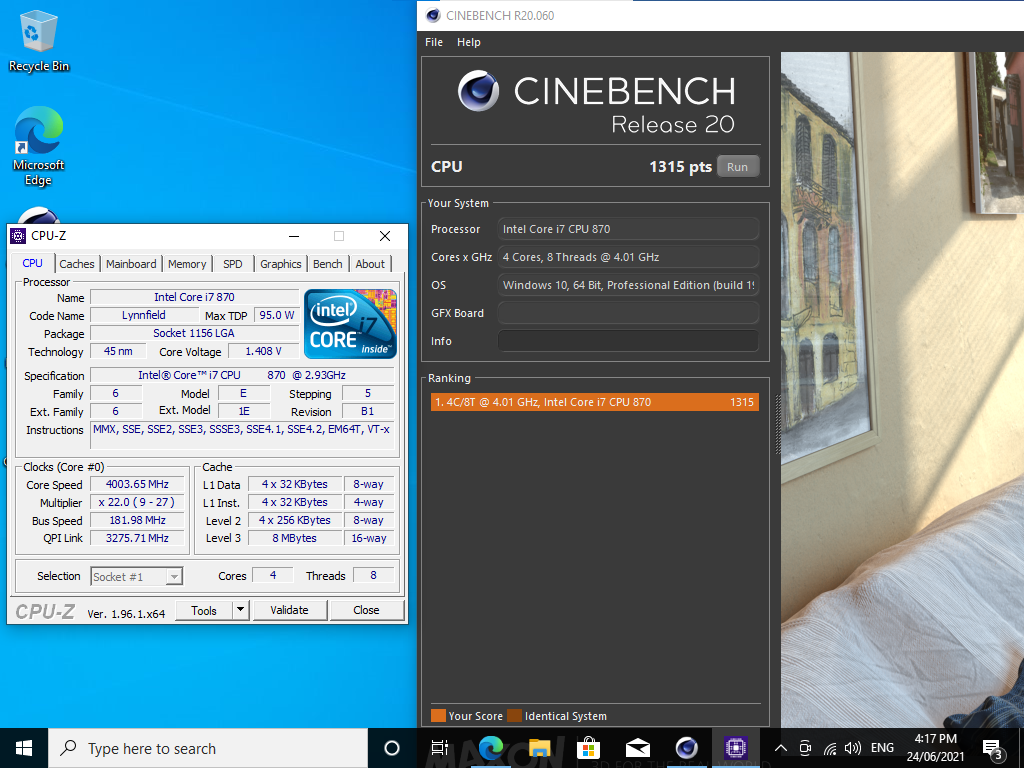The height and width of the screenshot is (768, 1024).
Task: Select the 4C/8T ranking entry
Action: [594, 402]
